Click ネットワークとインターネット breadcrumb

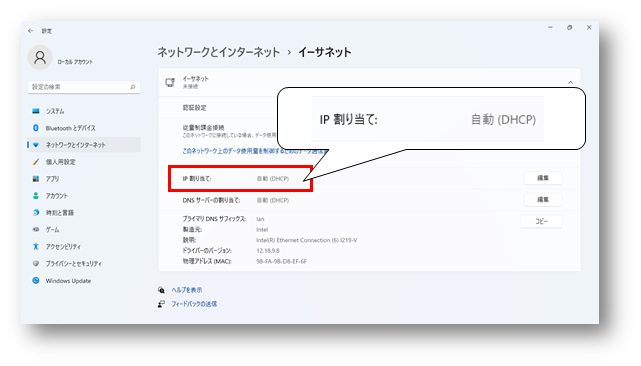(x=219, y=52)
